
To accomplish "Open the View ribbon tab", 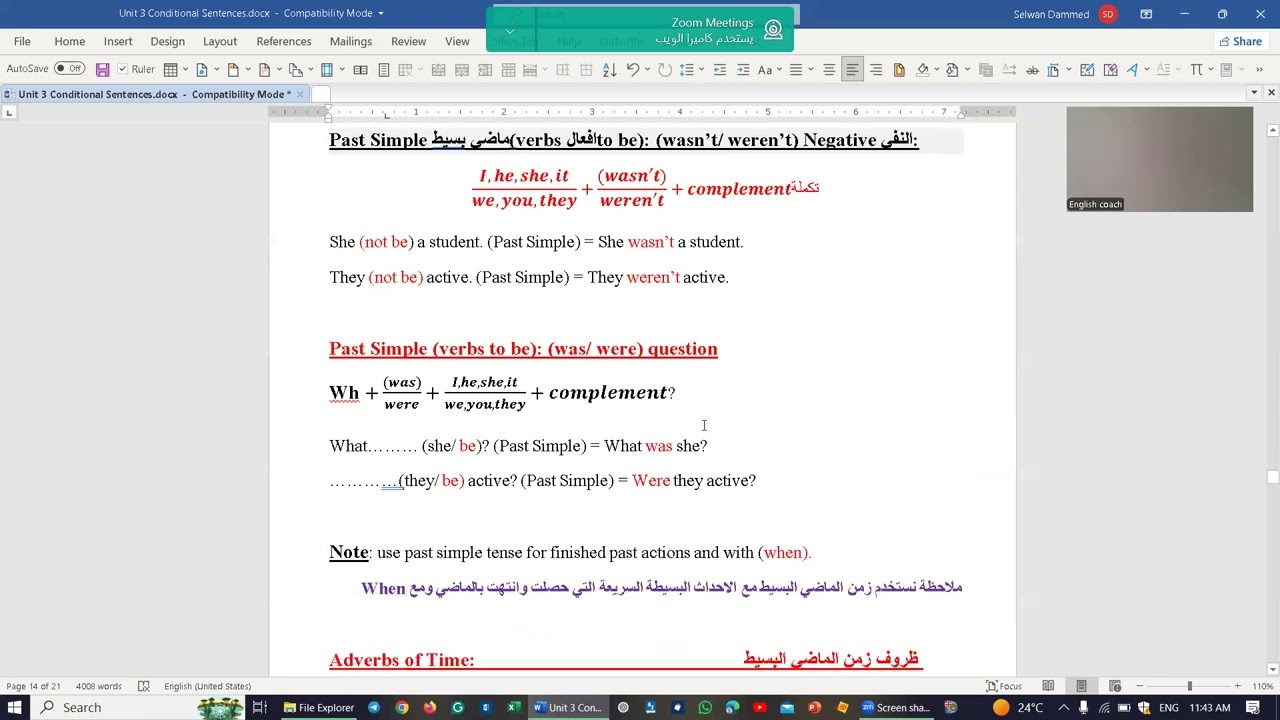I will pyautogui.click(x=457, y=41).
